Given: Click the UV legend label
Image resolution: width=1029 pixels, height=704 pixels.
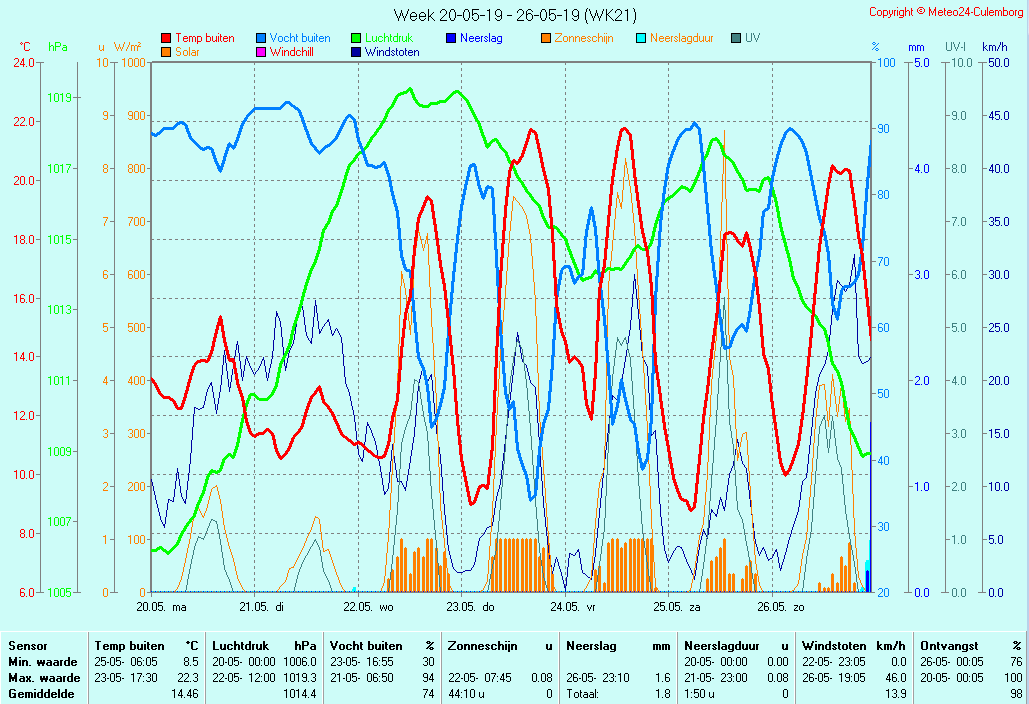Looking at the screenshot, I should tap(752, 38).
